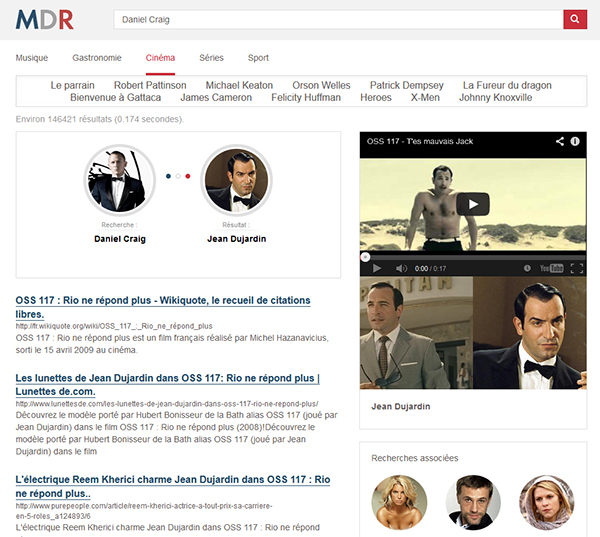Click the red dot between portraits
Viewport: 600px width, 537px height.
[188, 176]
